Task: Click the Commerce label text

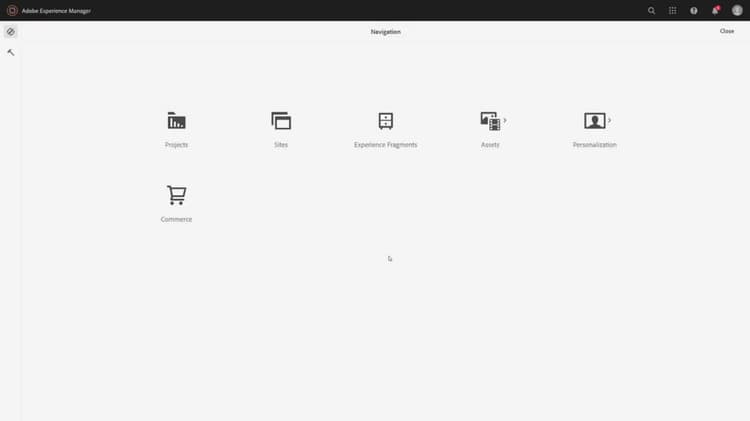Action: 176,219
